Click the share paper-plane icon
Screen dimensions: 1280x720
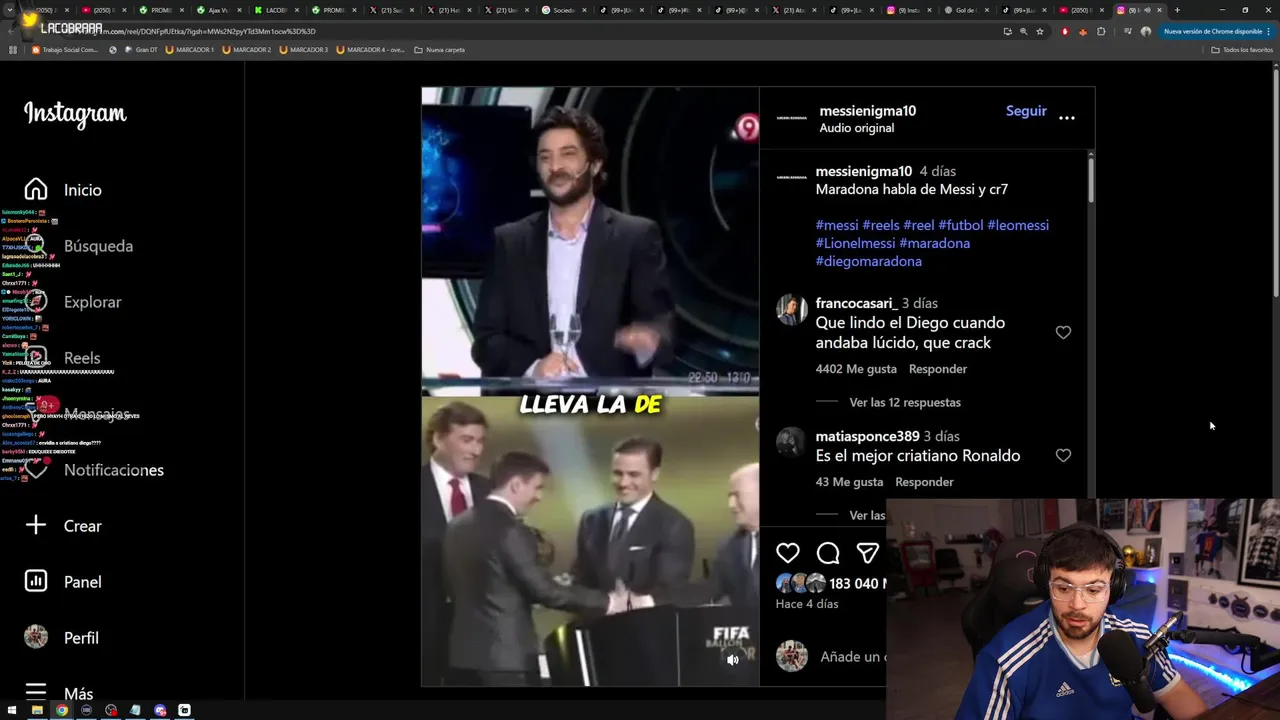tap(867, 553)
